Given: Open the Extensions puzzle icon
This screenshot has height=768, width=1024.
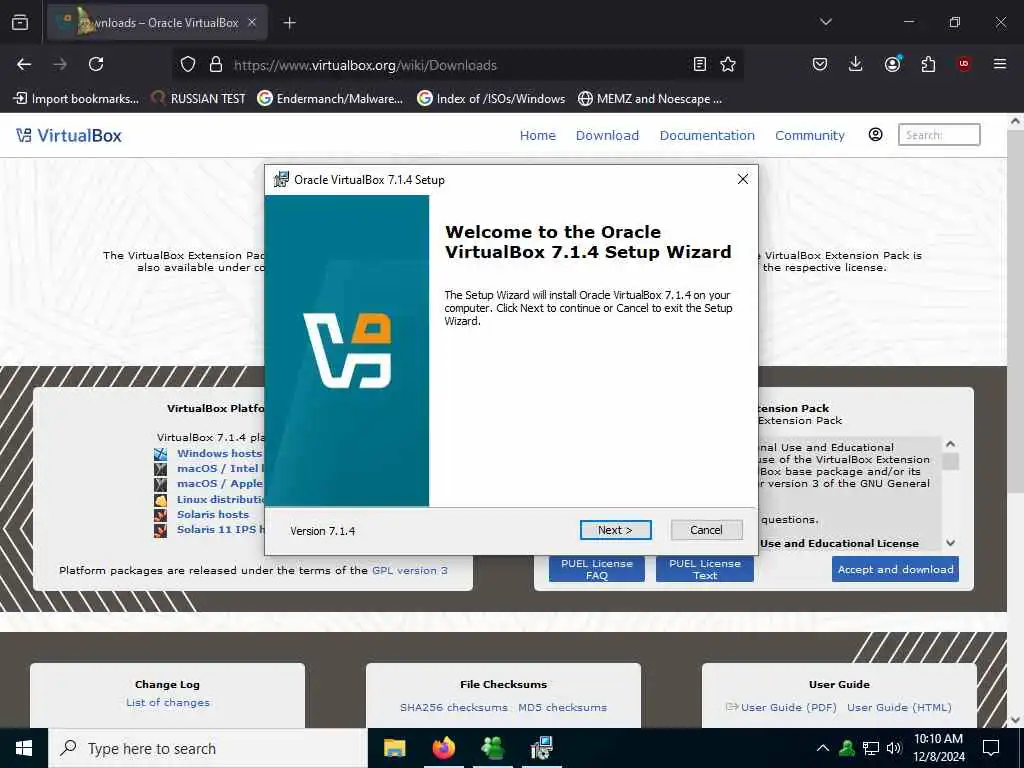Looking at the screenshot, I should tap(928, 64).
